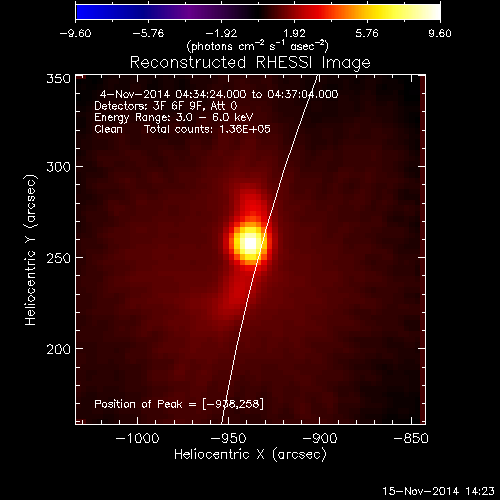
Task: Click the Y-axis tick label 300
Action: [59, 167]
